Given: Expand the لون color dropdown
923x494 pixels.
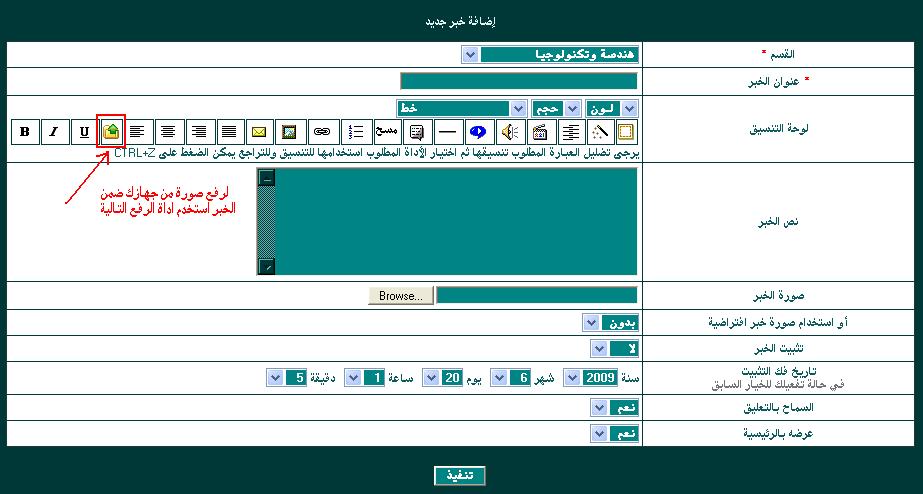Looking at the screenshot, I should [629, 108].
